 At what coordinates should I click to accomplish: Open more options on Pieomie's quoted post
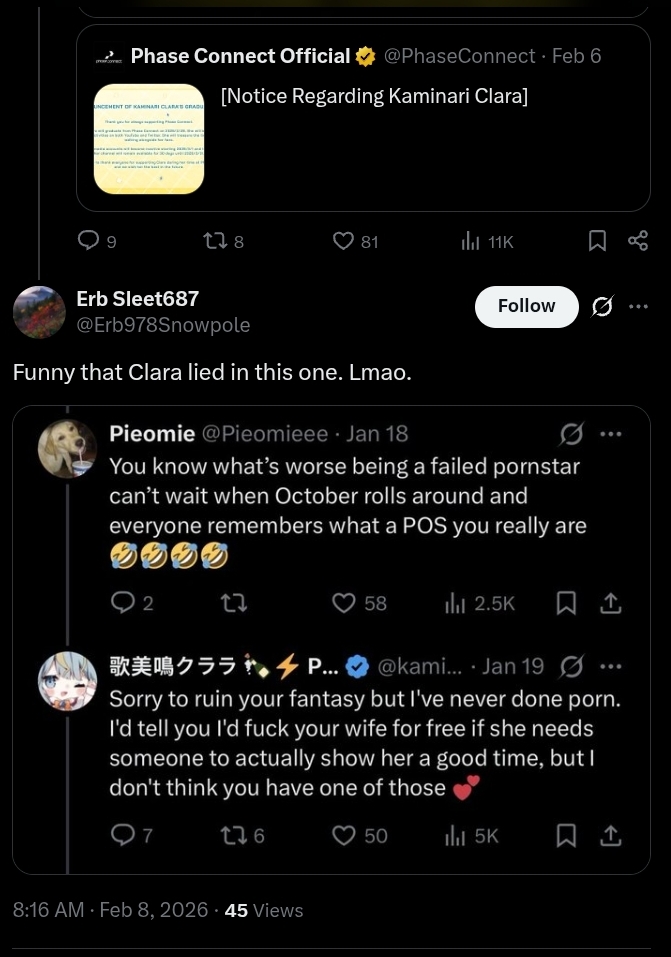(610, 434)
